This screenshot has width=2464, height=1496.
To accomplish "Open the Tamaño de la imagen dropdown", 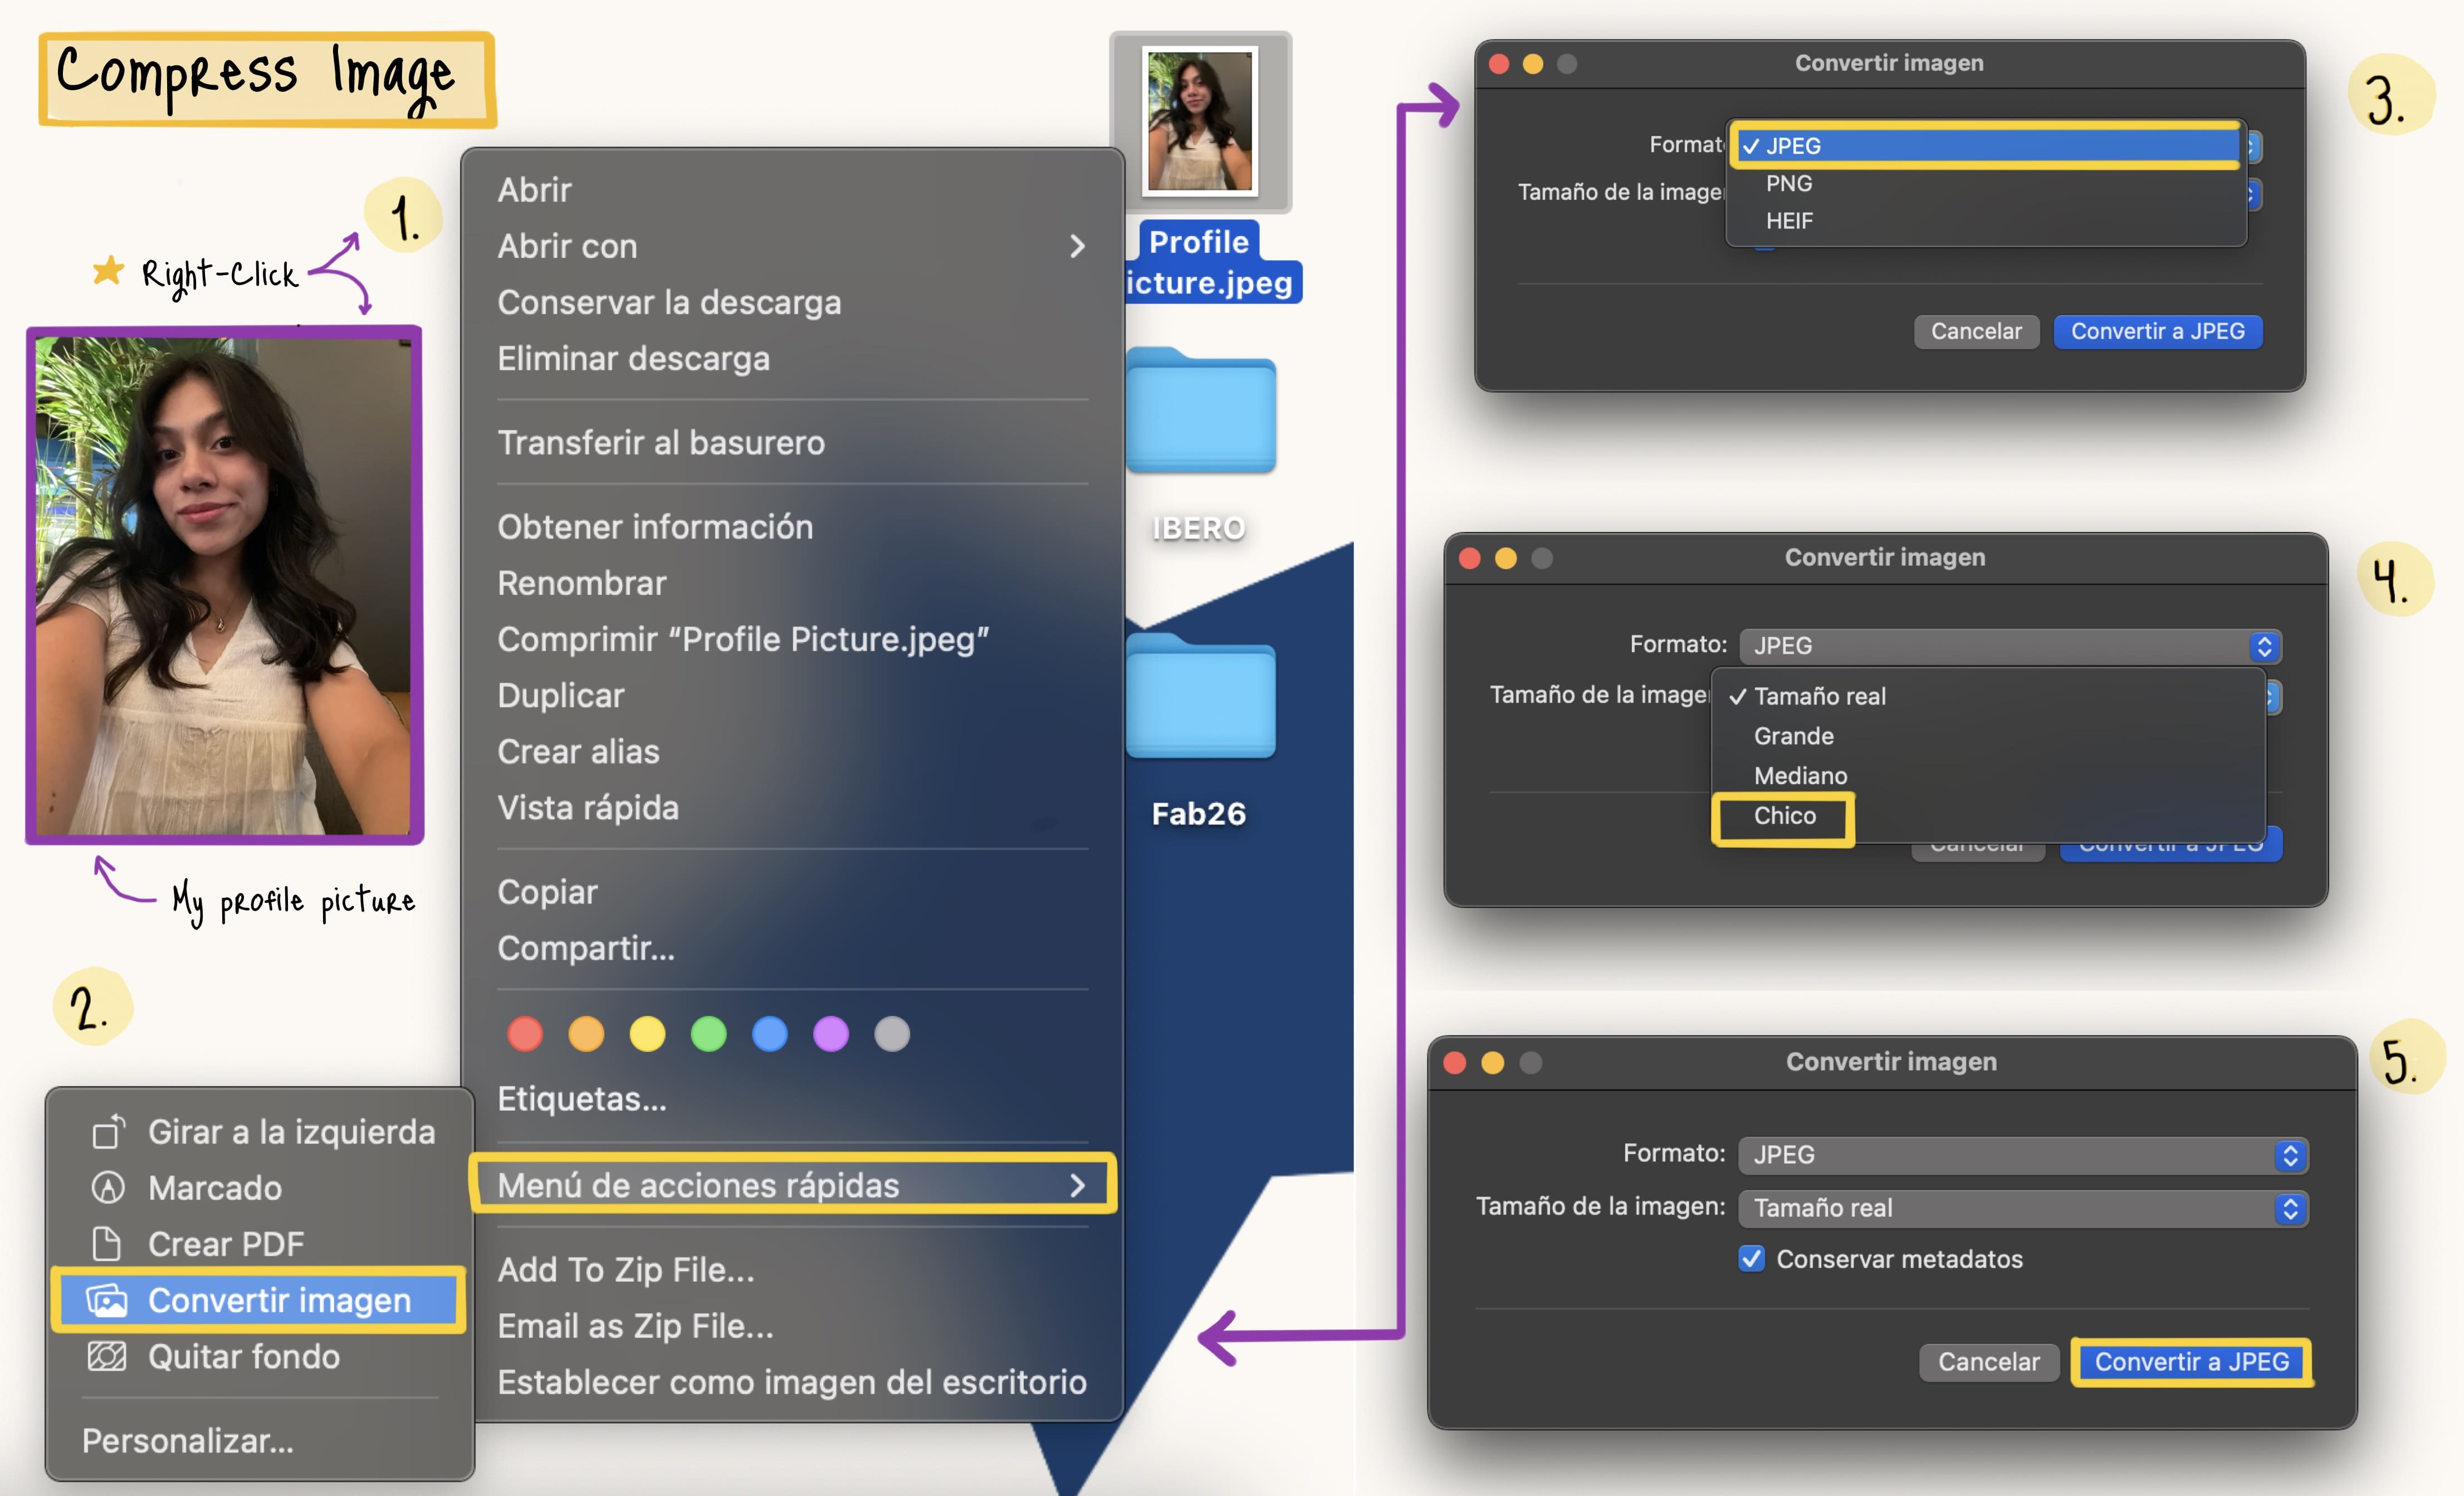I will coord(2022,1208).
